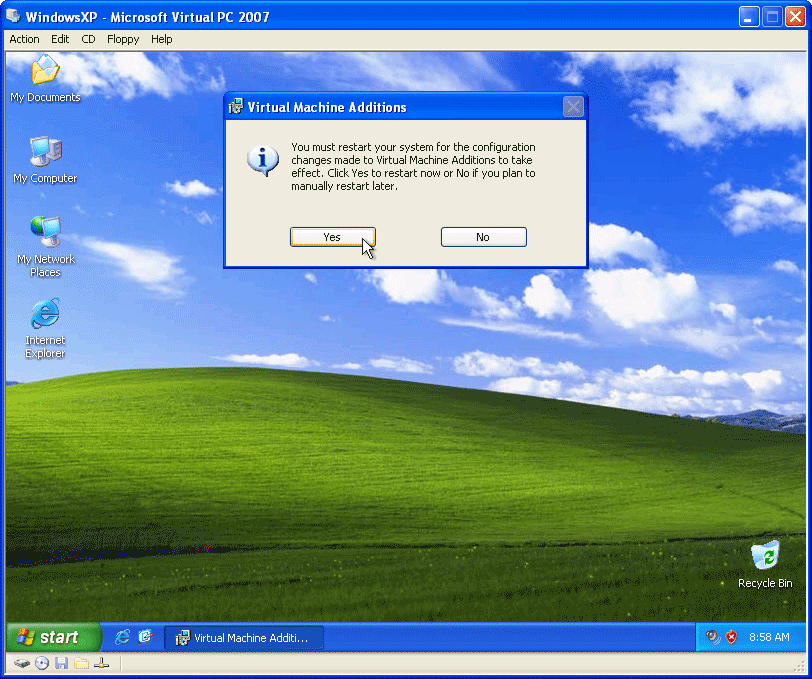This screenshot has height=679, width=812.
Task: Open the Action menu
Action: tap(24, 39)
